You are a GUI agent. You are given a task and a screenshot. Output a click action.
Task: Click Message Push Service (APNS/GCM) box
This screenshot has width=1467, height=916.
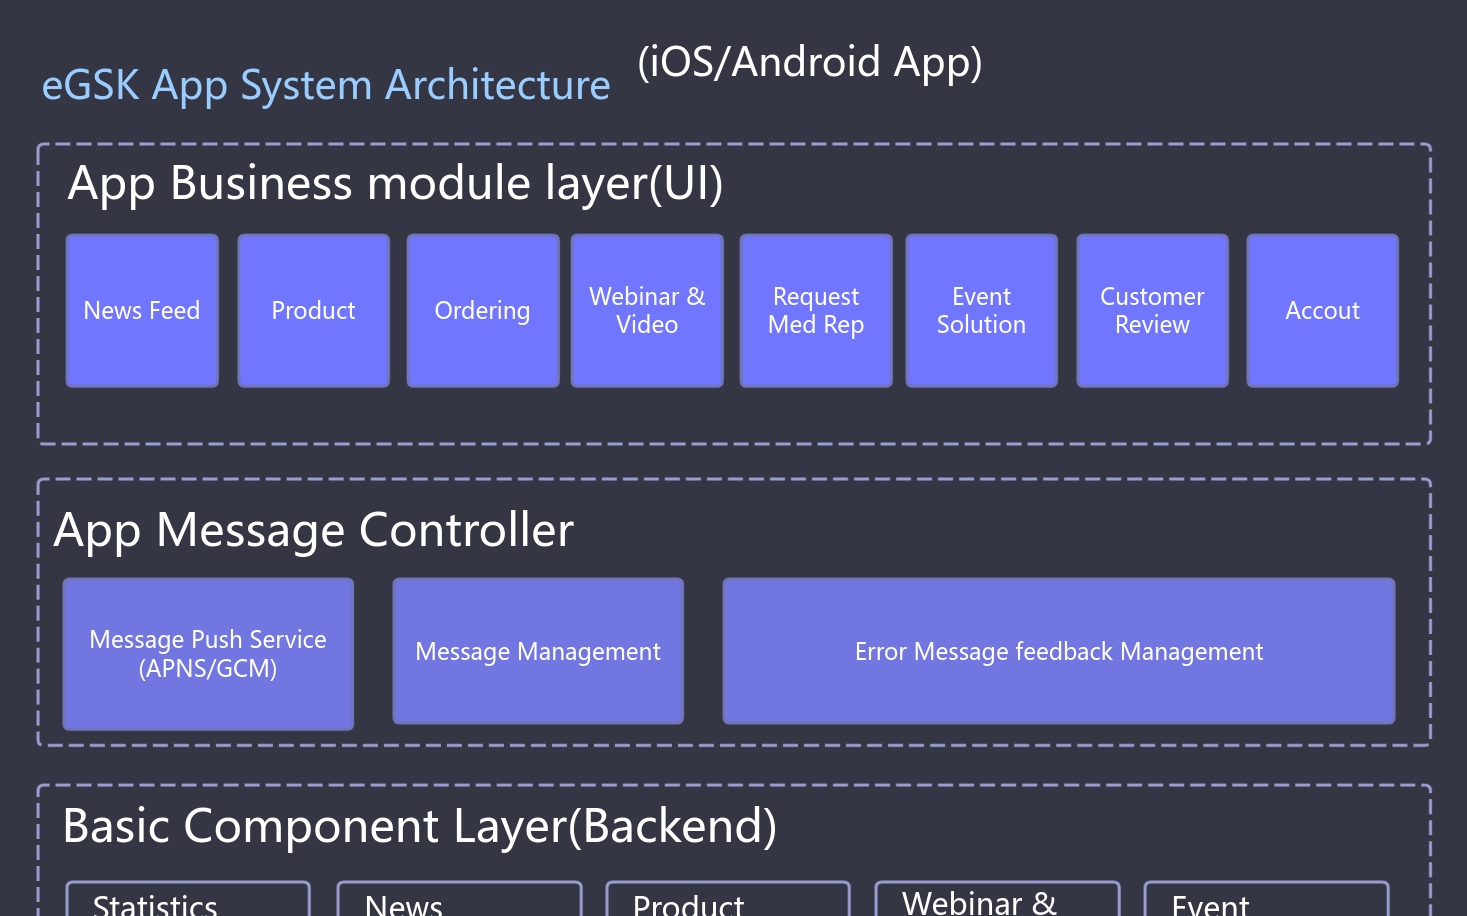(208, 654)
